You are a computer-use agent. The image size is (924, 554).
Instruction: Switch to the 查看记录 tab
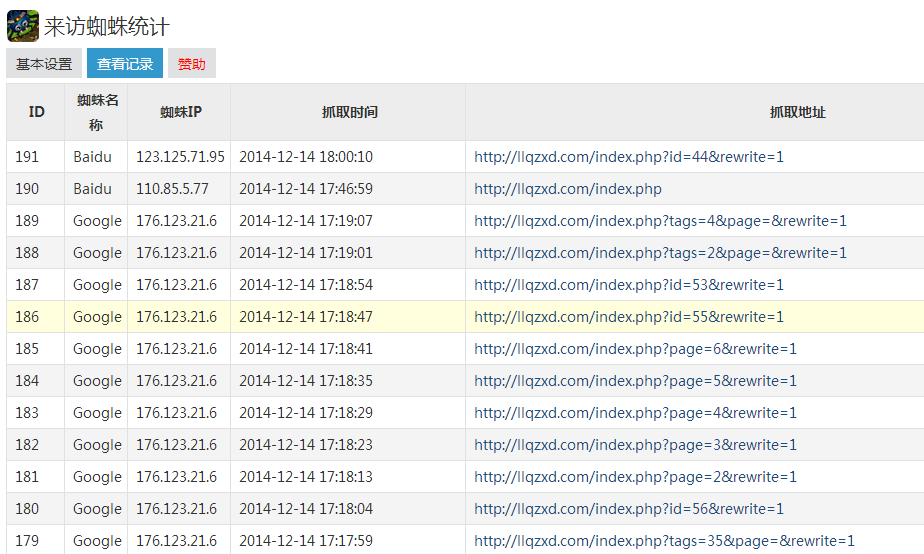point(125,64)
